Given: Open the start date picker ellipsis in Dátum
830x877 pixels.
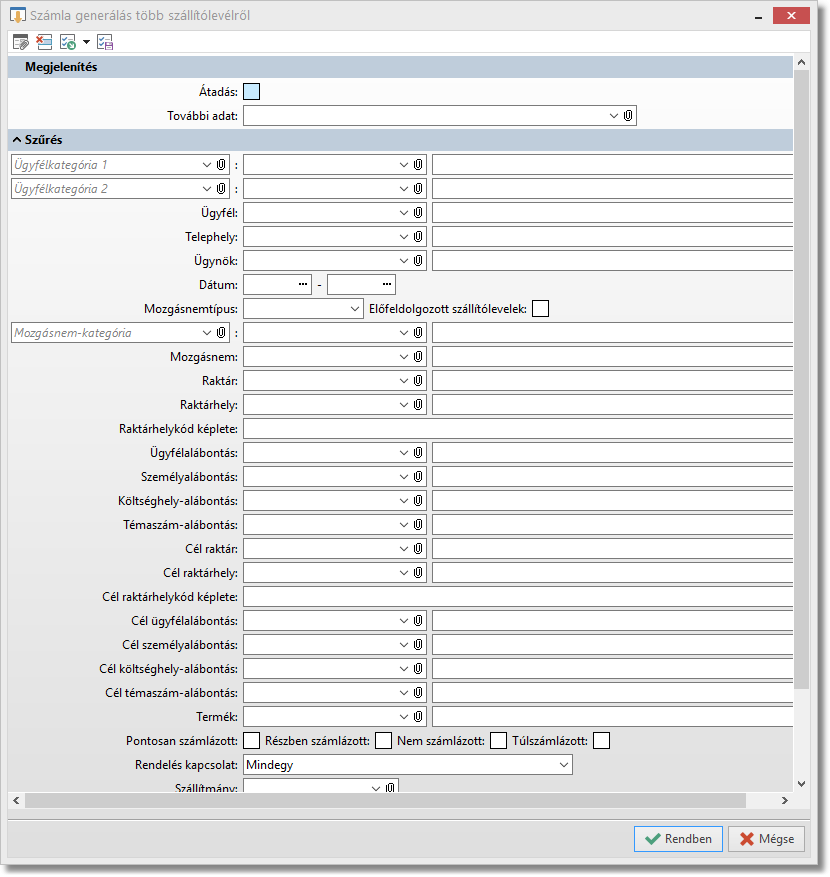Looking at the screenshot, I should pyautogui.click(x=303, y=284).
